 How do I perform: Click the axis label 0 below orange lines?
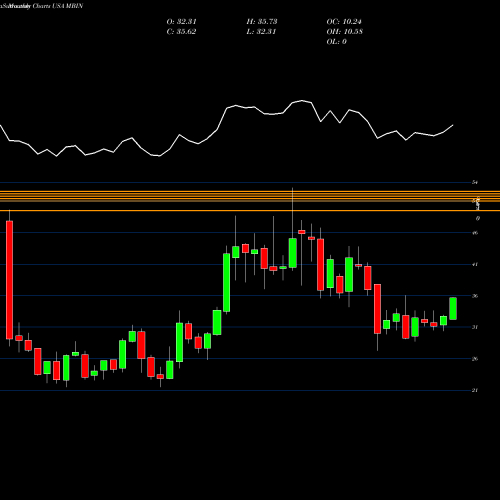(478, 218)
